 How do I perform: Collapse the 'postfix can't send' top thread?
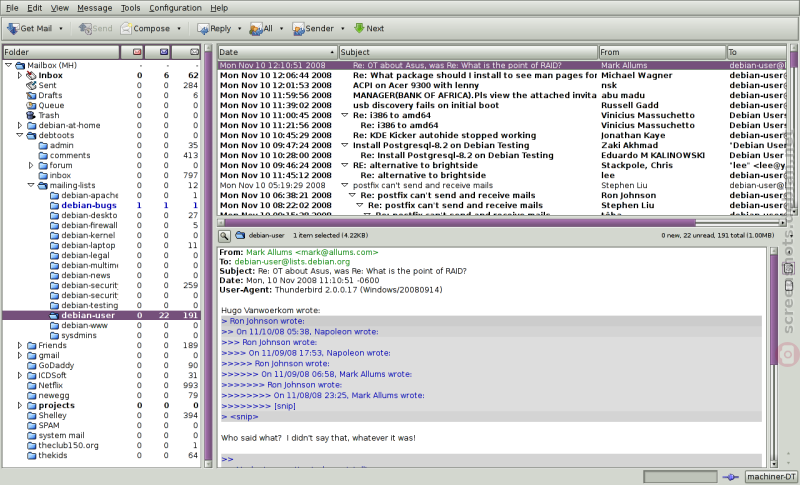point(344,185)
